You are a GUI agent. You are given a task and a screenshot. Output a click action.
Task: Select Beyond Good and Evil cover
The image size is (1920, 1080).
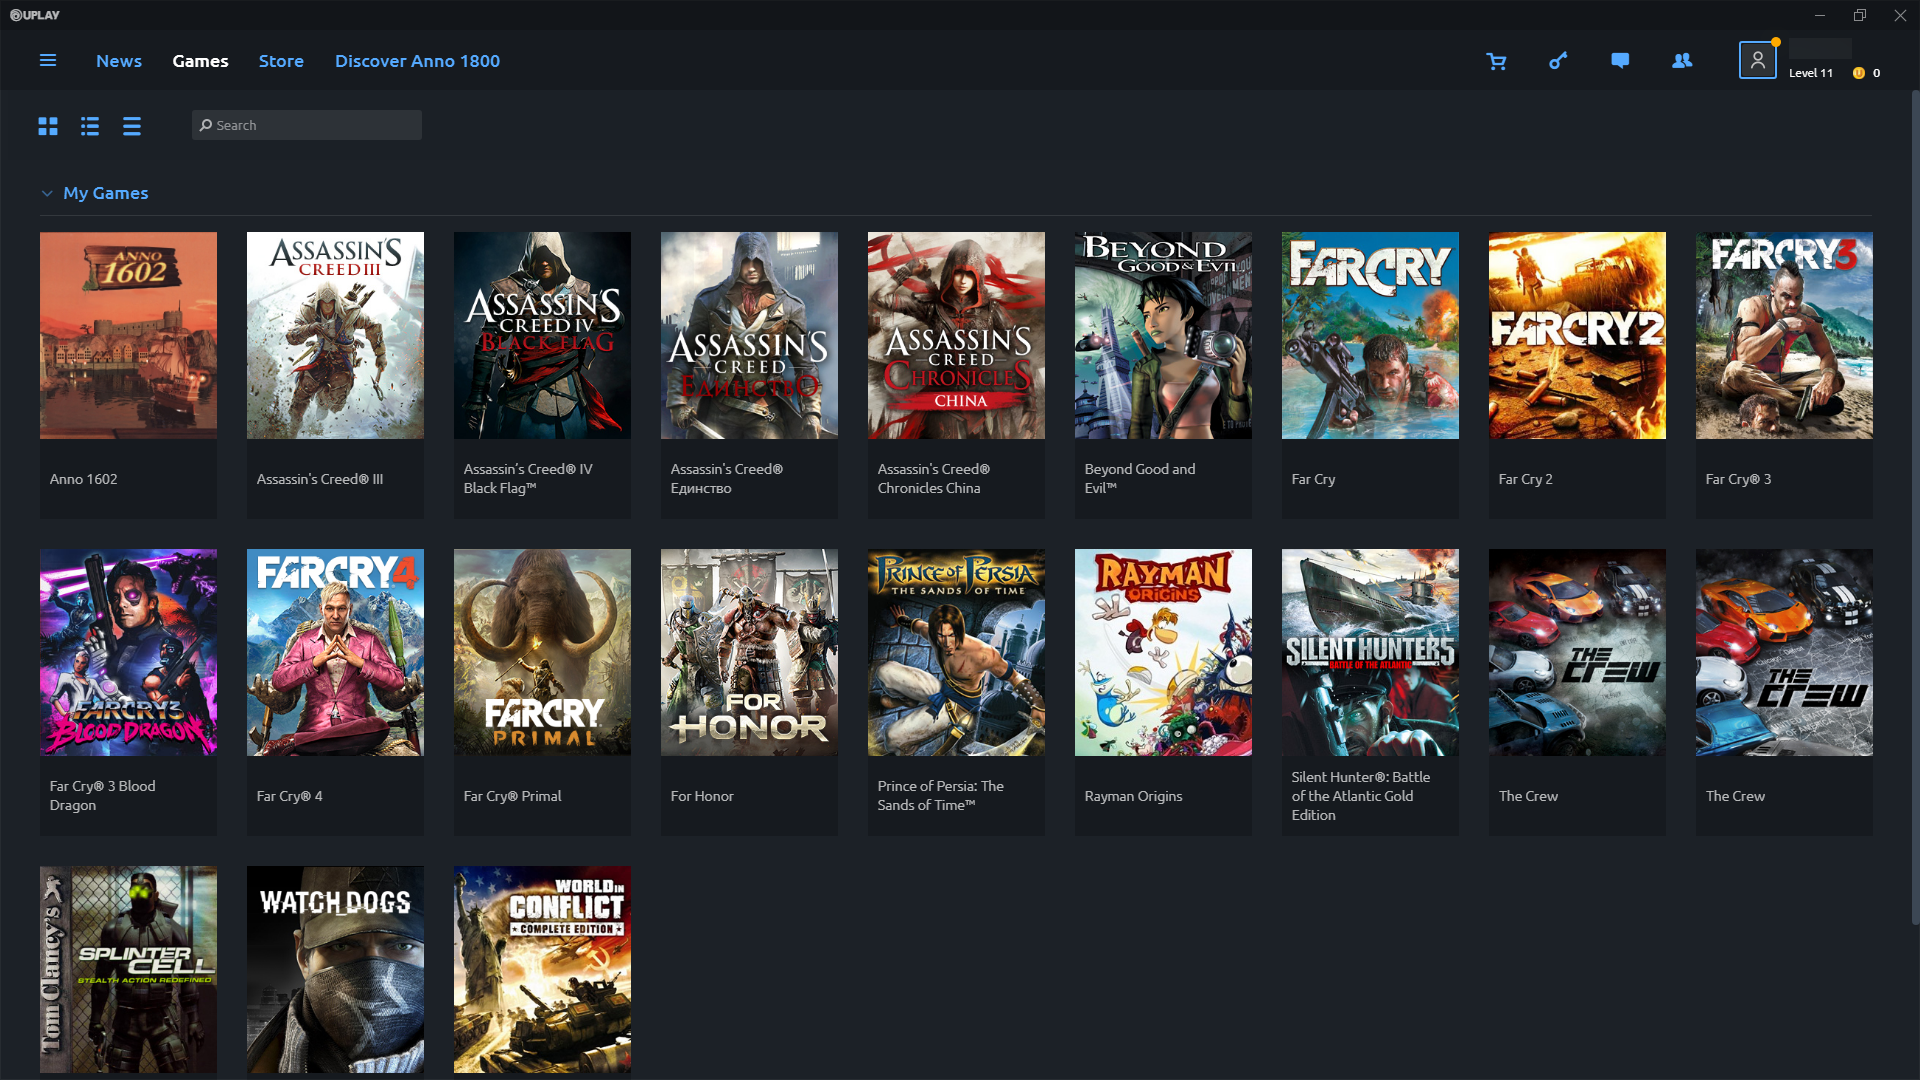pos(1163,336)
